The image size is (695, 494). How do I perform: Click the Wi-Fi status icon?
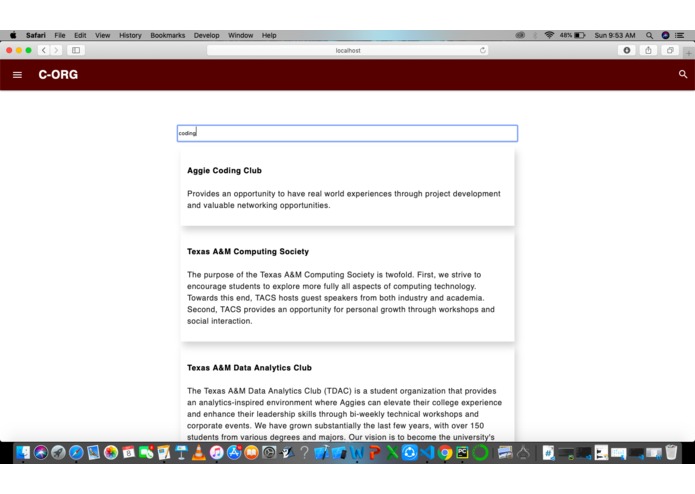(549, 35)
